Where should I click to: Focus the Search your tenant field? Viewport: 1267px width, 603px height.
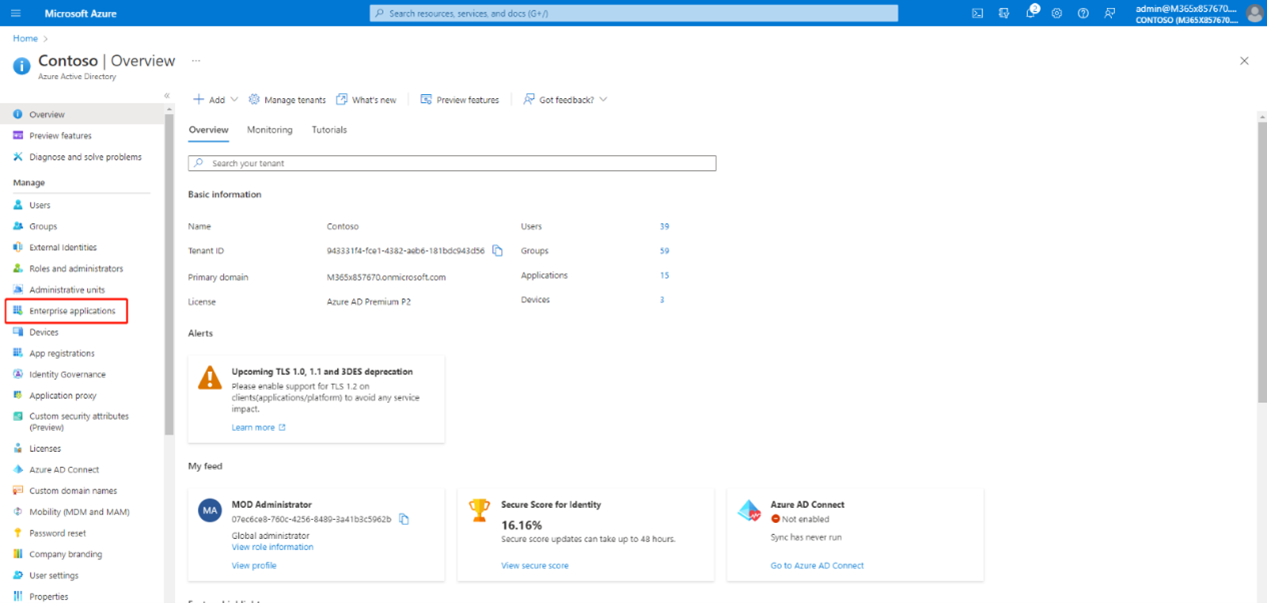tap(452, 163)
